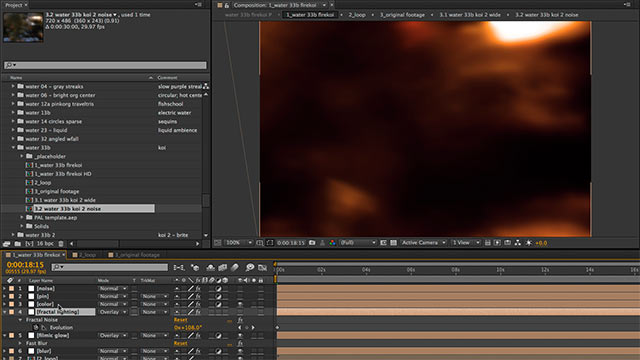
Task: Open the Project panel flowchart icon
Action: click(x=206, y=86)
